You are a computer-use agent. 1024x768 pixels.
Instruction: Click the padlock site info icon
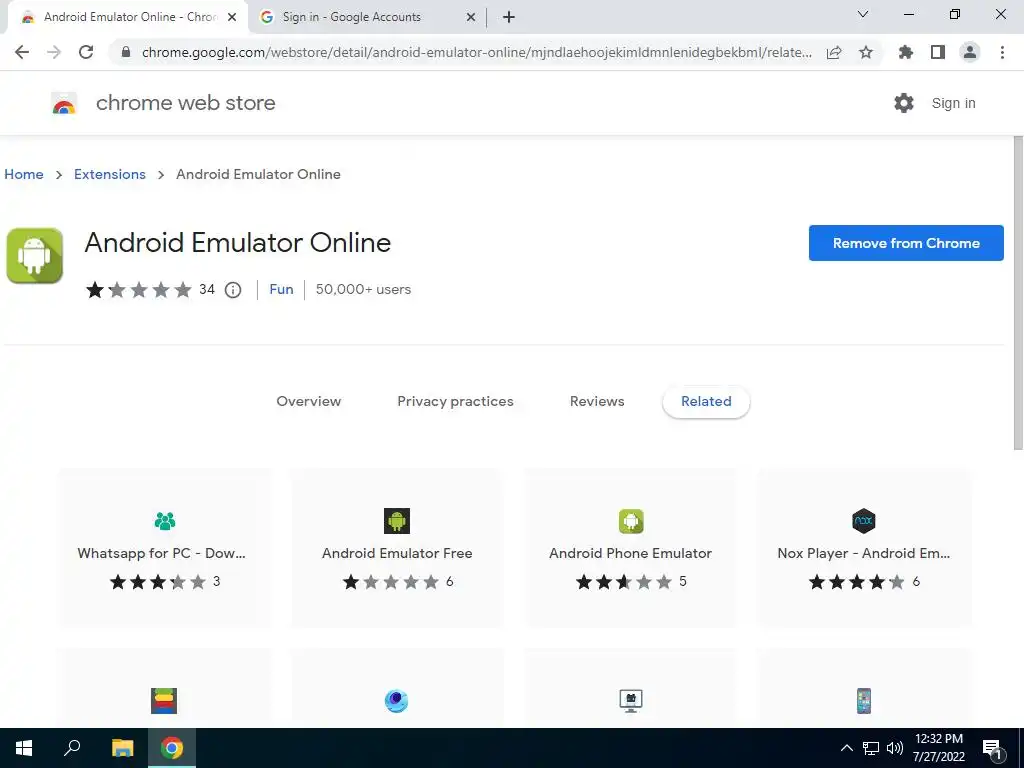[126, 52]
